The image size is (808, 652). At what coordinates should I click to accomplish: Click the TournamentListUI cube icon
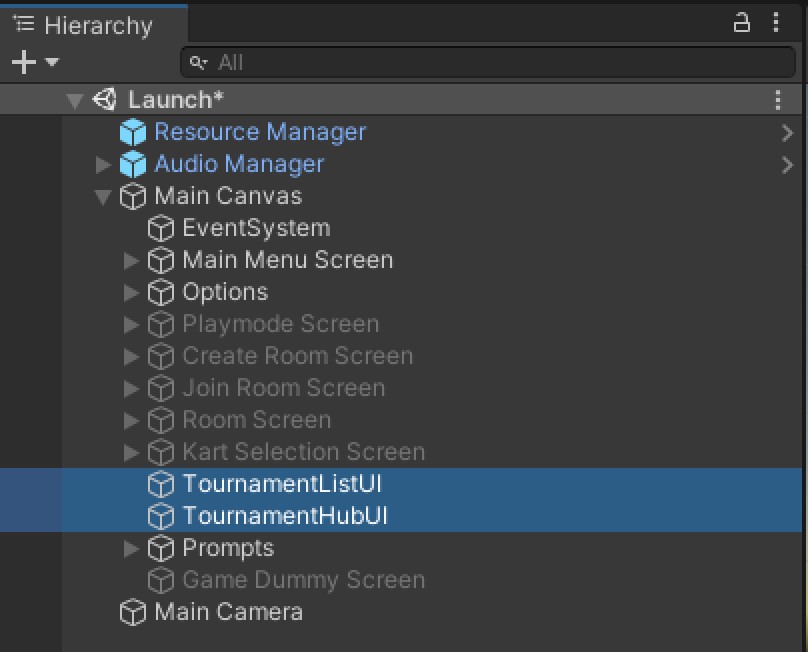click(161, 484)
